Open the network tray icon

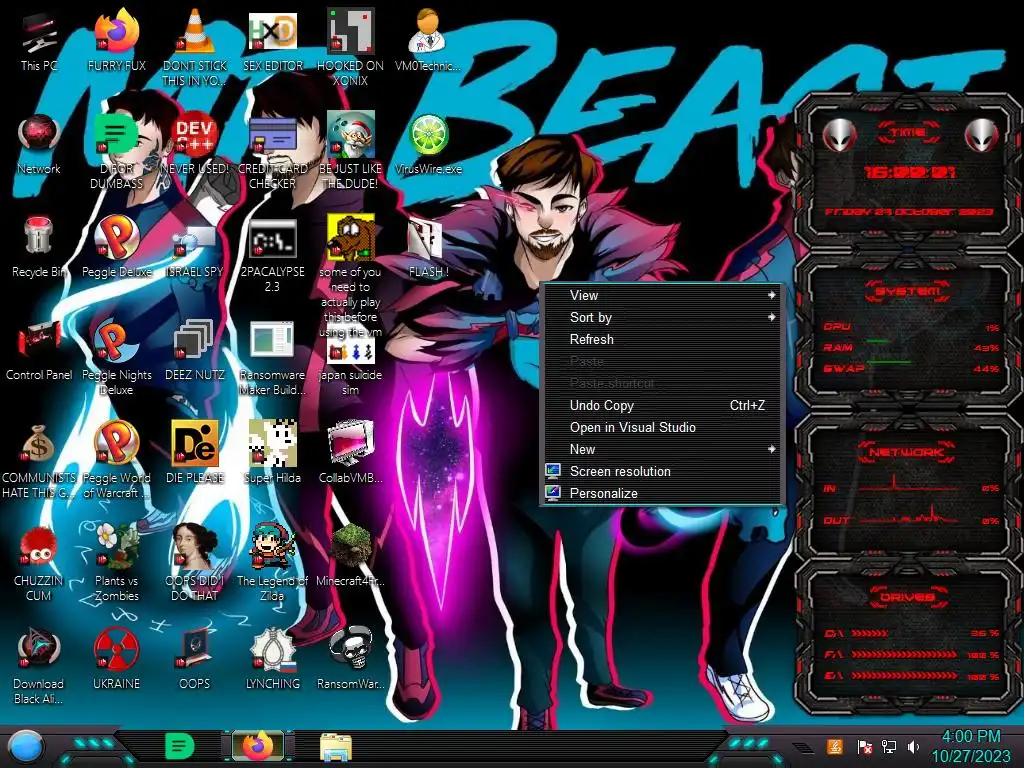tap(889, 746)
